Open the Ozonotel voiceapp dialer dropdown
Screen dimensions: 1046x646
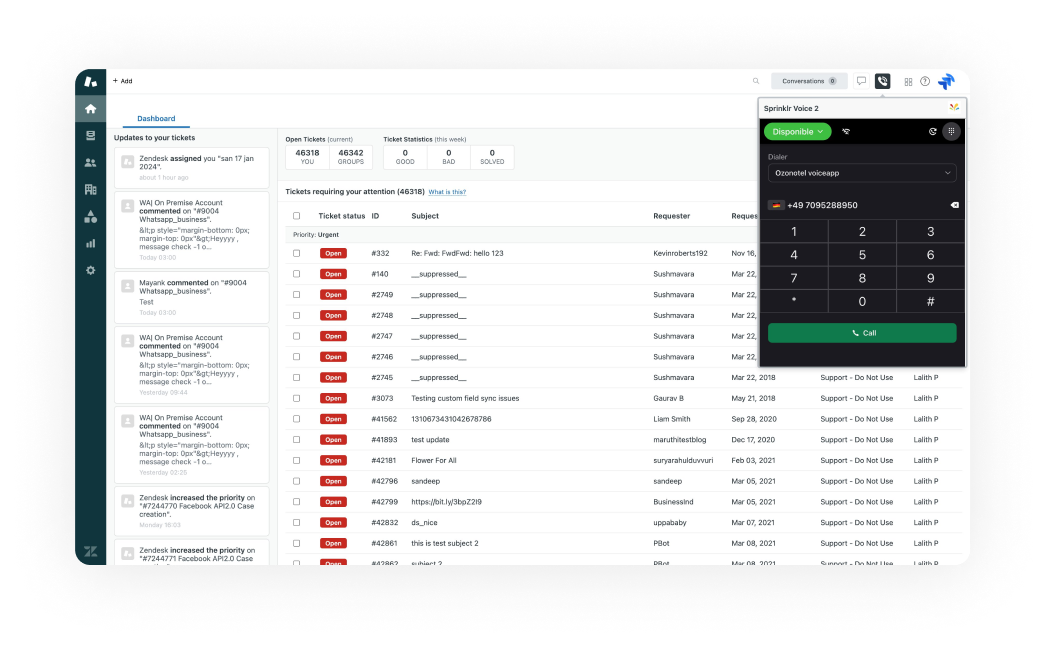point(862,173)
